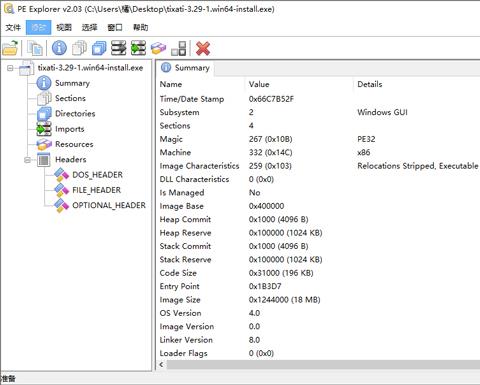Screen dimensions: 480x385
Task: Click the Image Base value 0x400000
Action: [266, 206]
